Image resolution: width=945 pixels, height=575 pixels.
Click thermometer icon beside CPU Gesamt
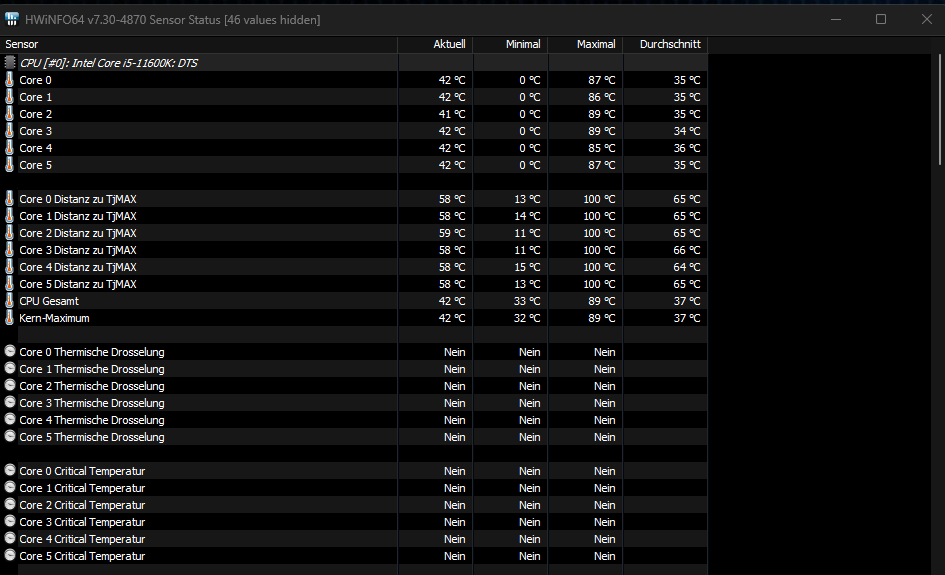10,300
